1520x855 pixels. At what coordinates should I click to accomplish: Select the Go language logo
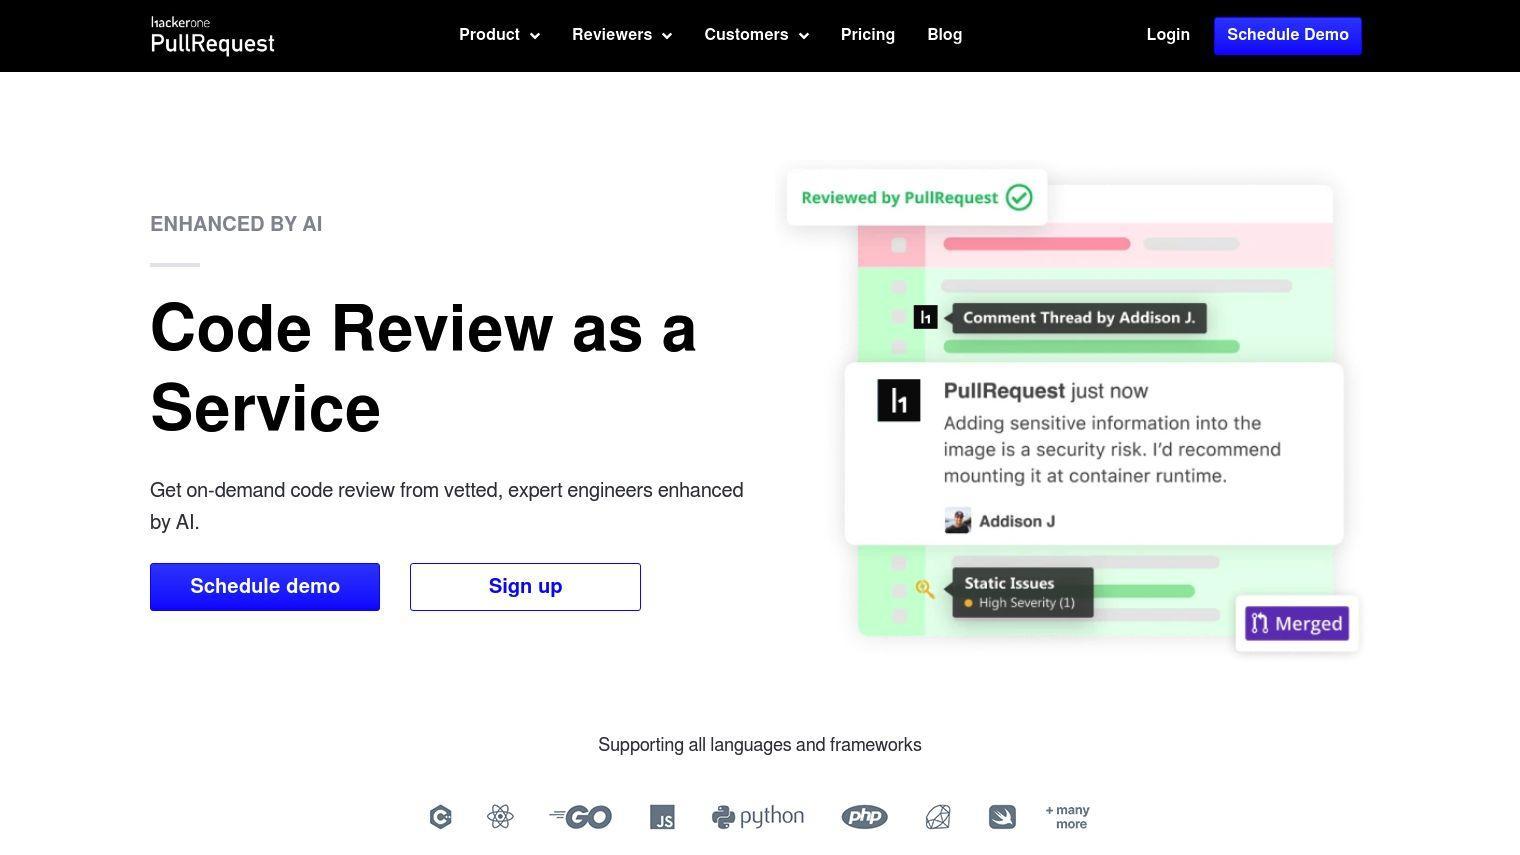tap(580, 817)
